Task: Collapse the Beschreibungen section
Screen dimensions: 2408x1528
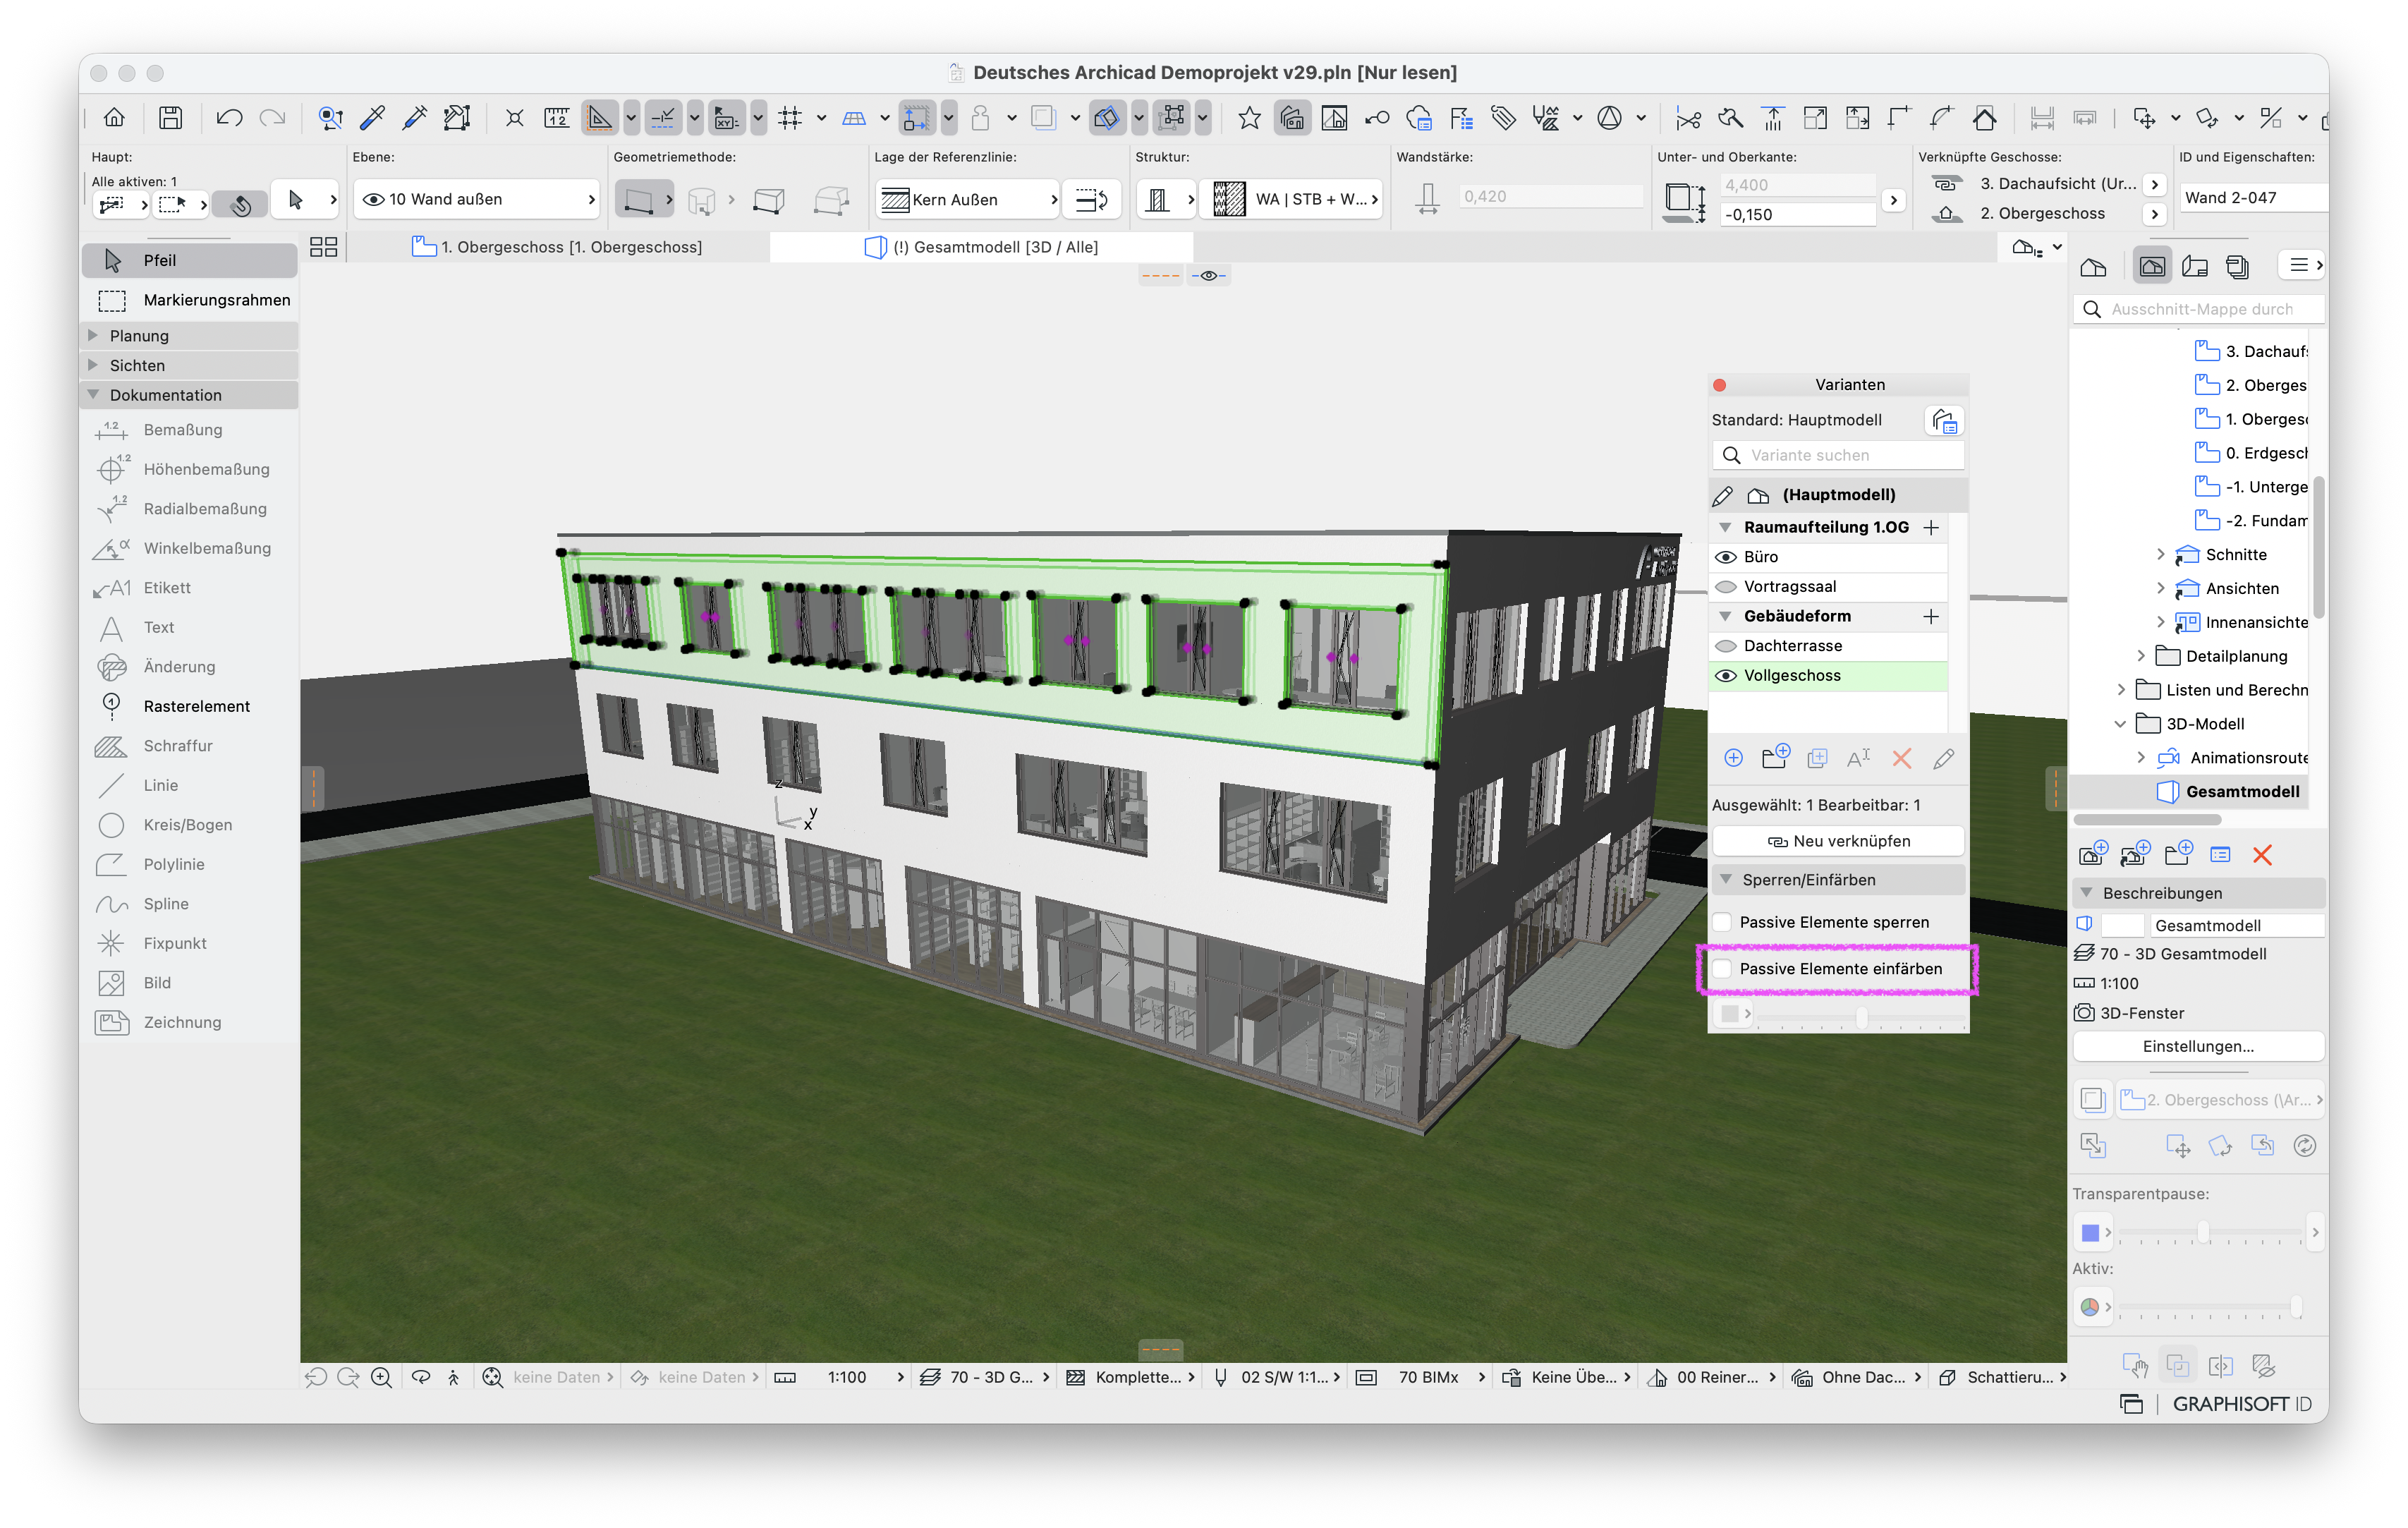Action: point(2087,893)
